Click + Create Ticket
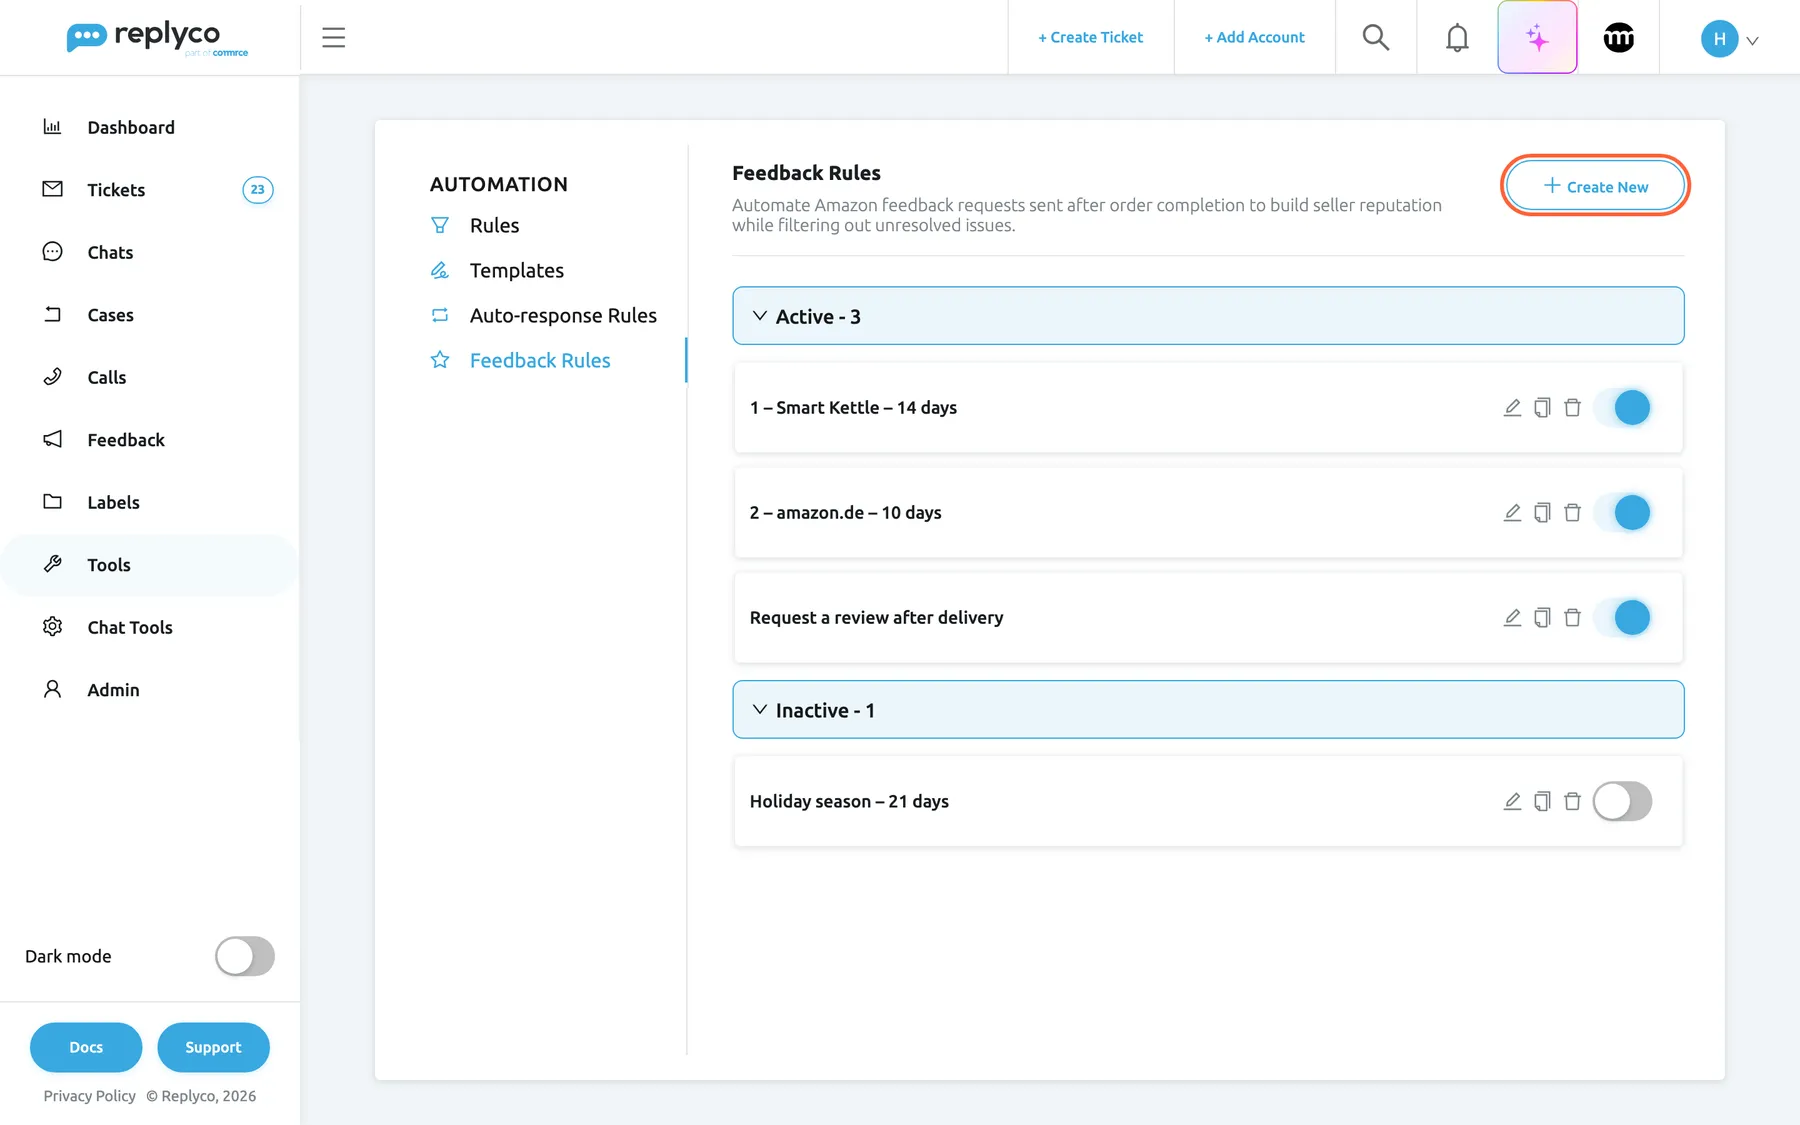This screenshot has width=1800, height=1125. click(1090, 38)
